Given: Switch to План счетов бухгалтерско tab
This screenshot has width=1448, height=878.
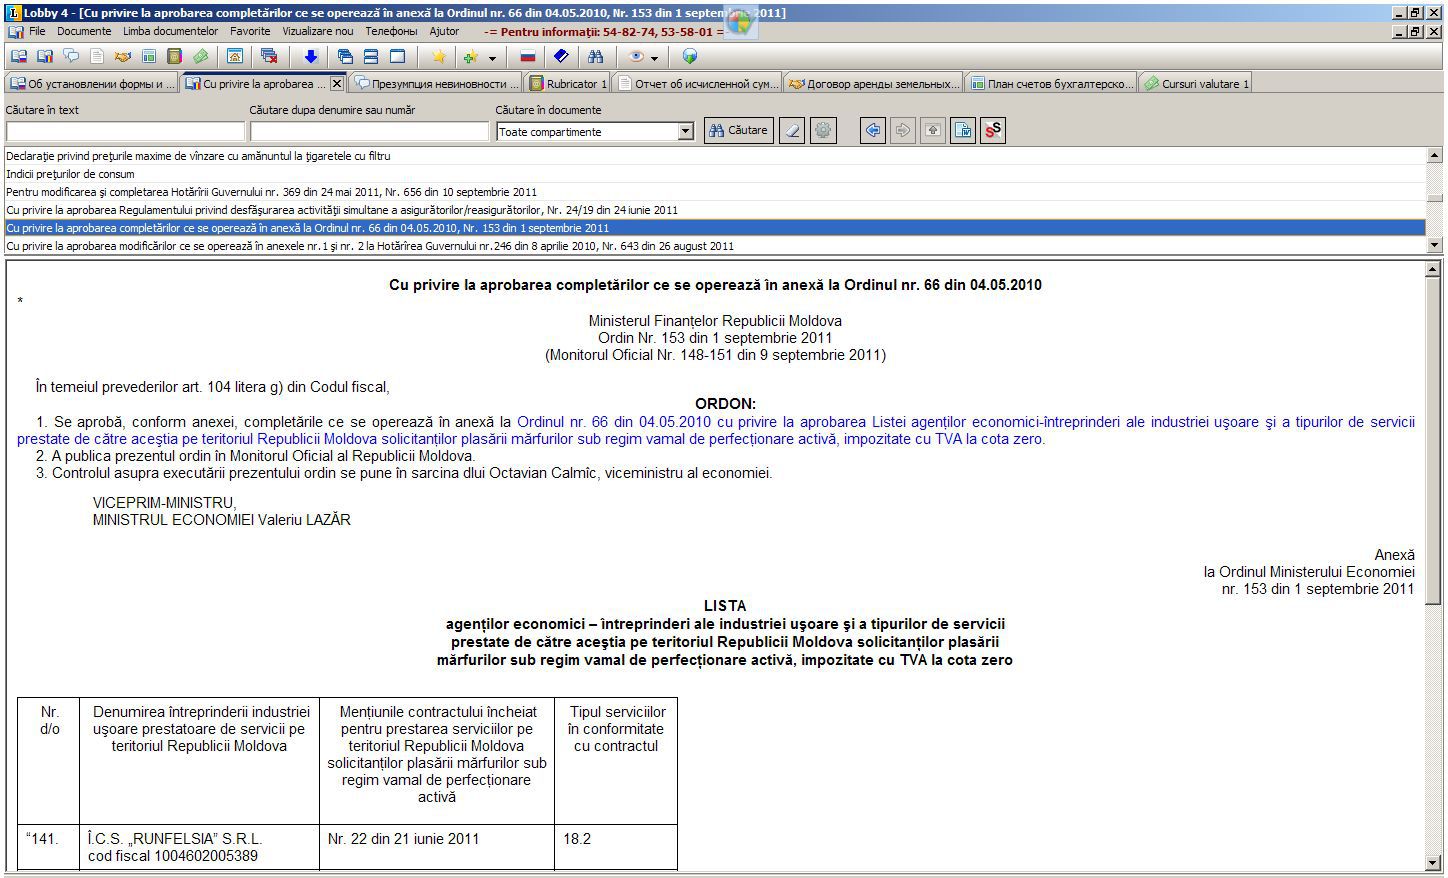Looking at the screenshot, I should click(1052, 84).
